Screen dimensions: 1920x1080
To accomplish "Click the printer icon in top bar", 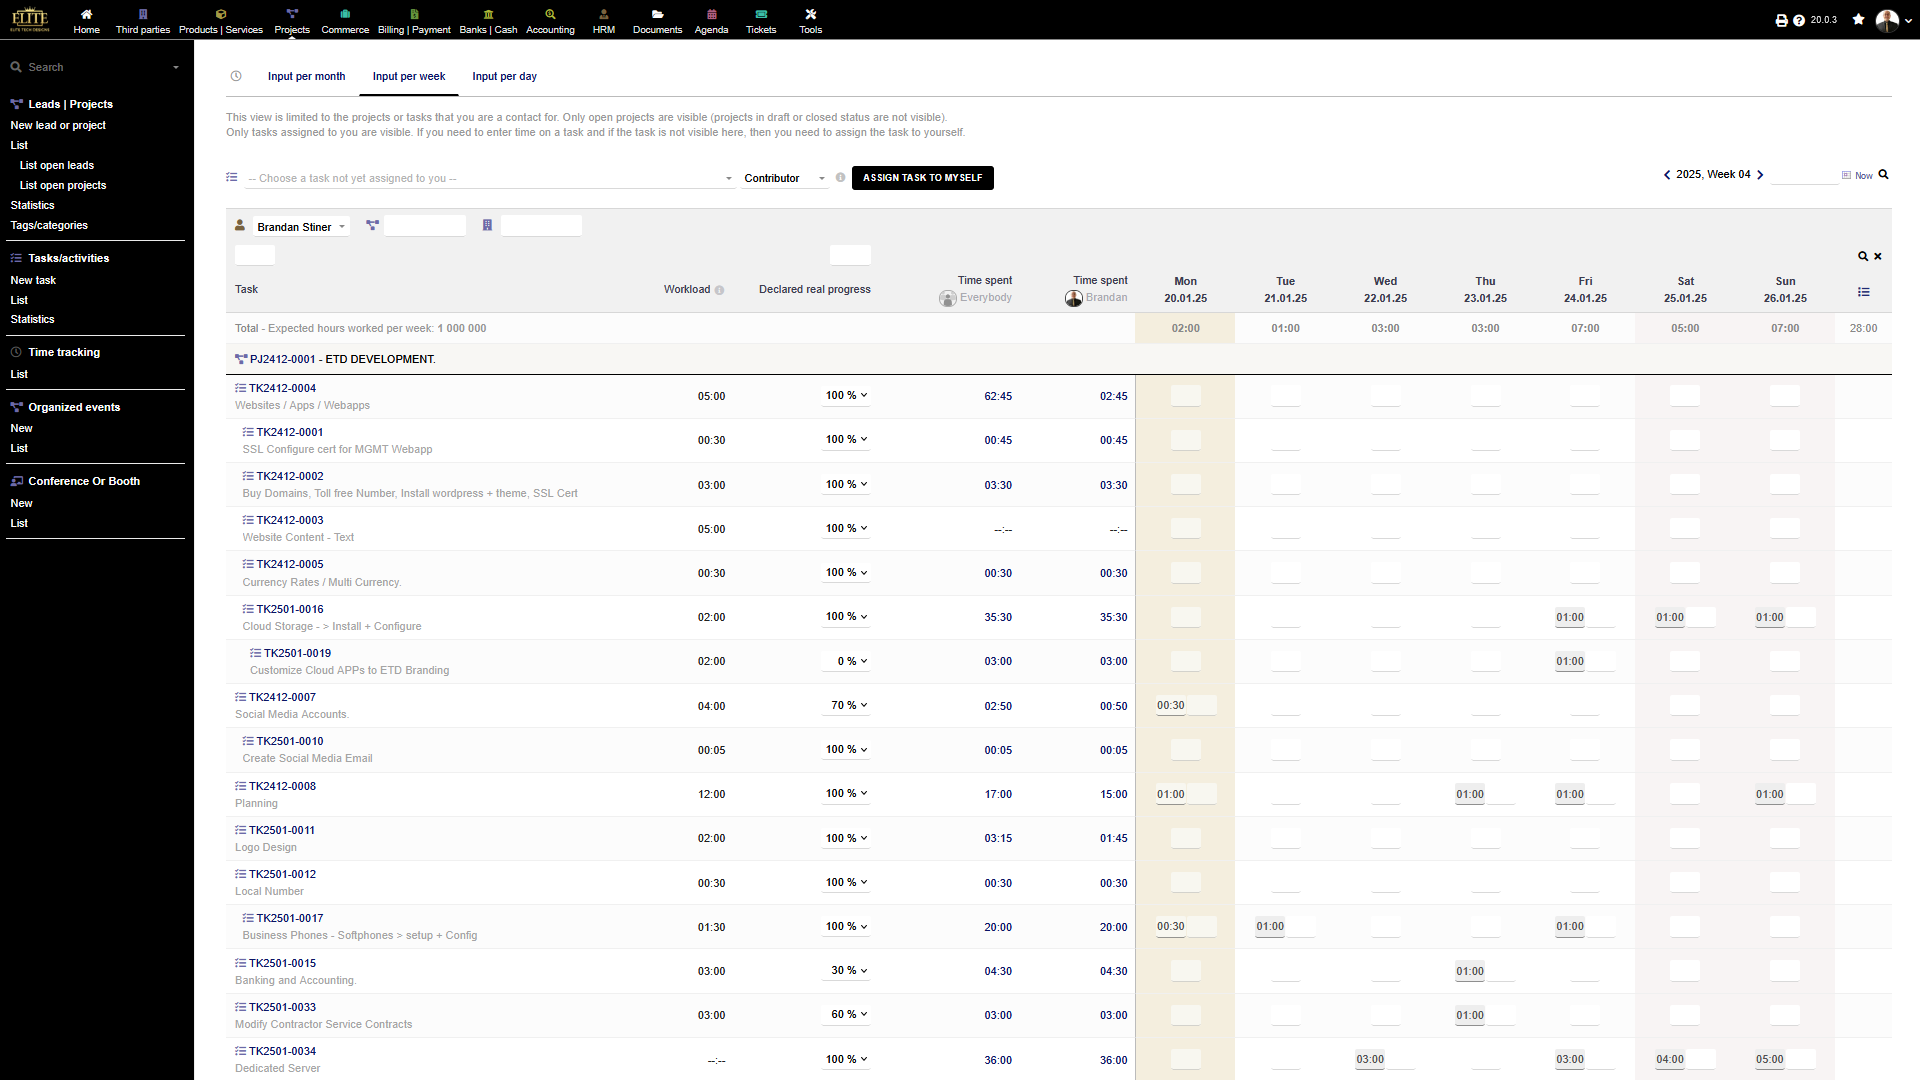I will coord(1781,20).
